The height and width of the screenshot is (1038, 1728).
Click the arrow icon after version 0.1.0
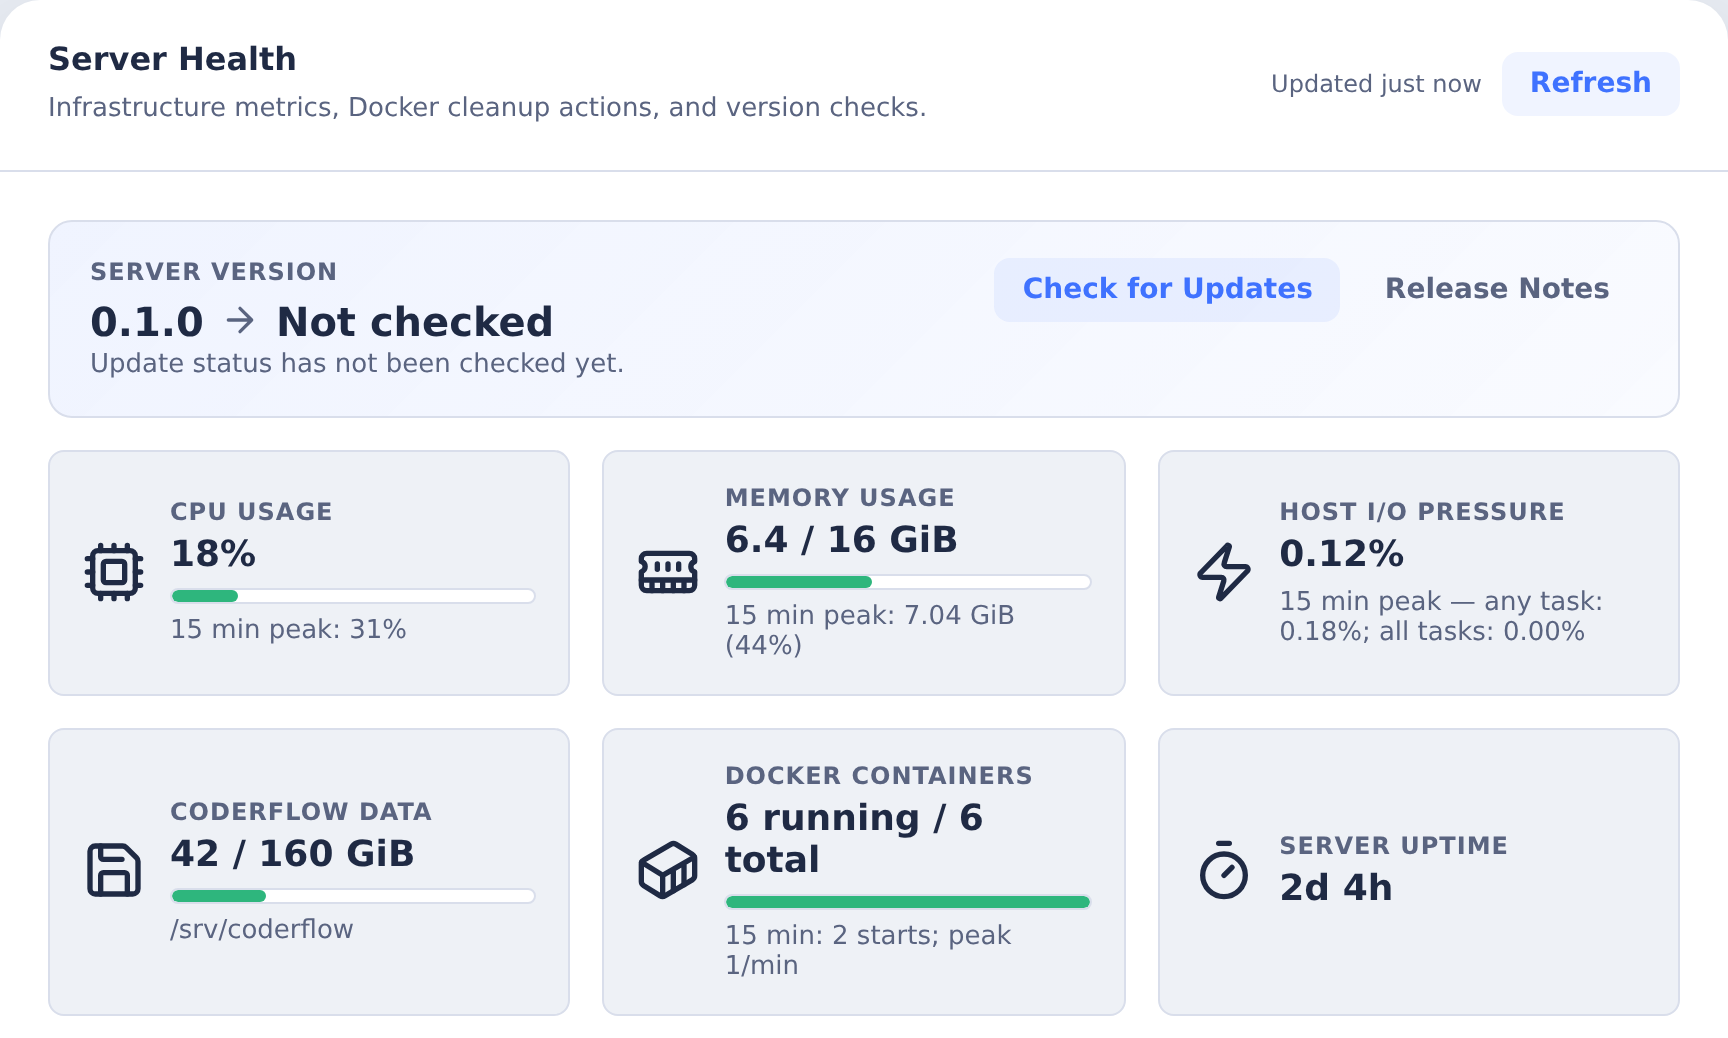click(x=240, y=320)
